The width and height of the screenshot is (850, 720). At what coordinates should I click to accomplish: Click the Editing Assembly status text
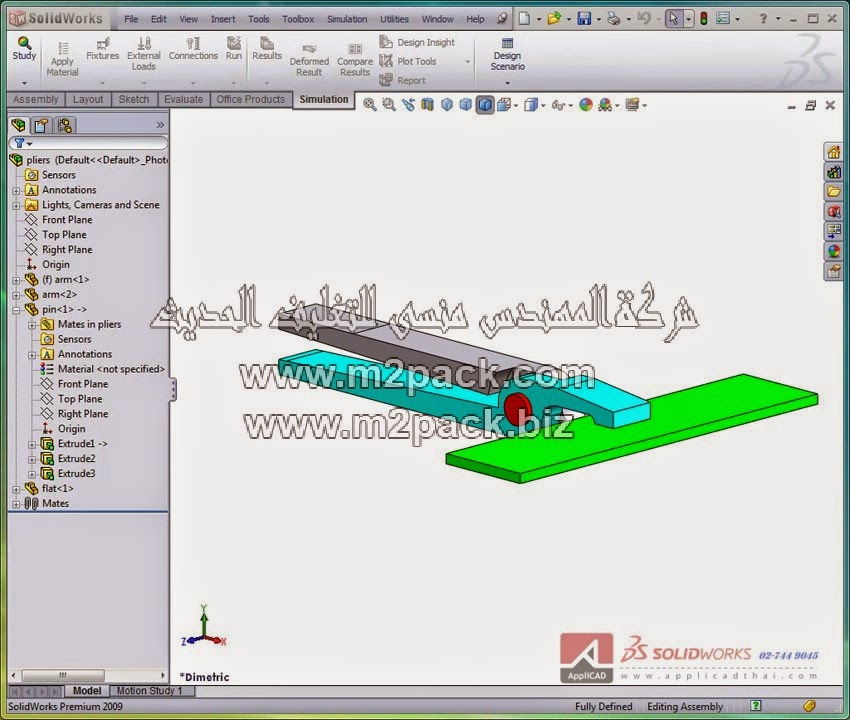pyautogui.click(x=685, y=706)
